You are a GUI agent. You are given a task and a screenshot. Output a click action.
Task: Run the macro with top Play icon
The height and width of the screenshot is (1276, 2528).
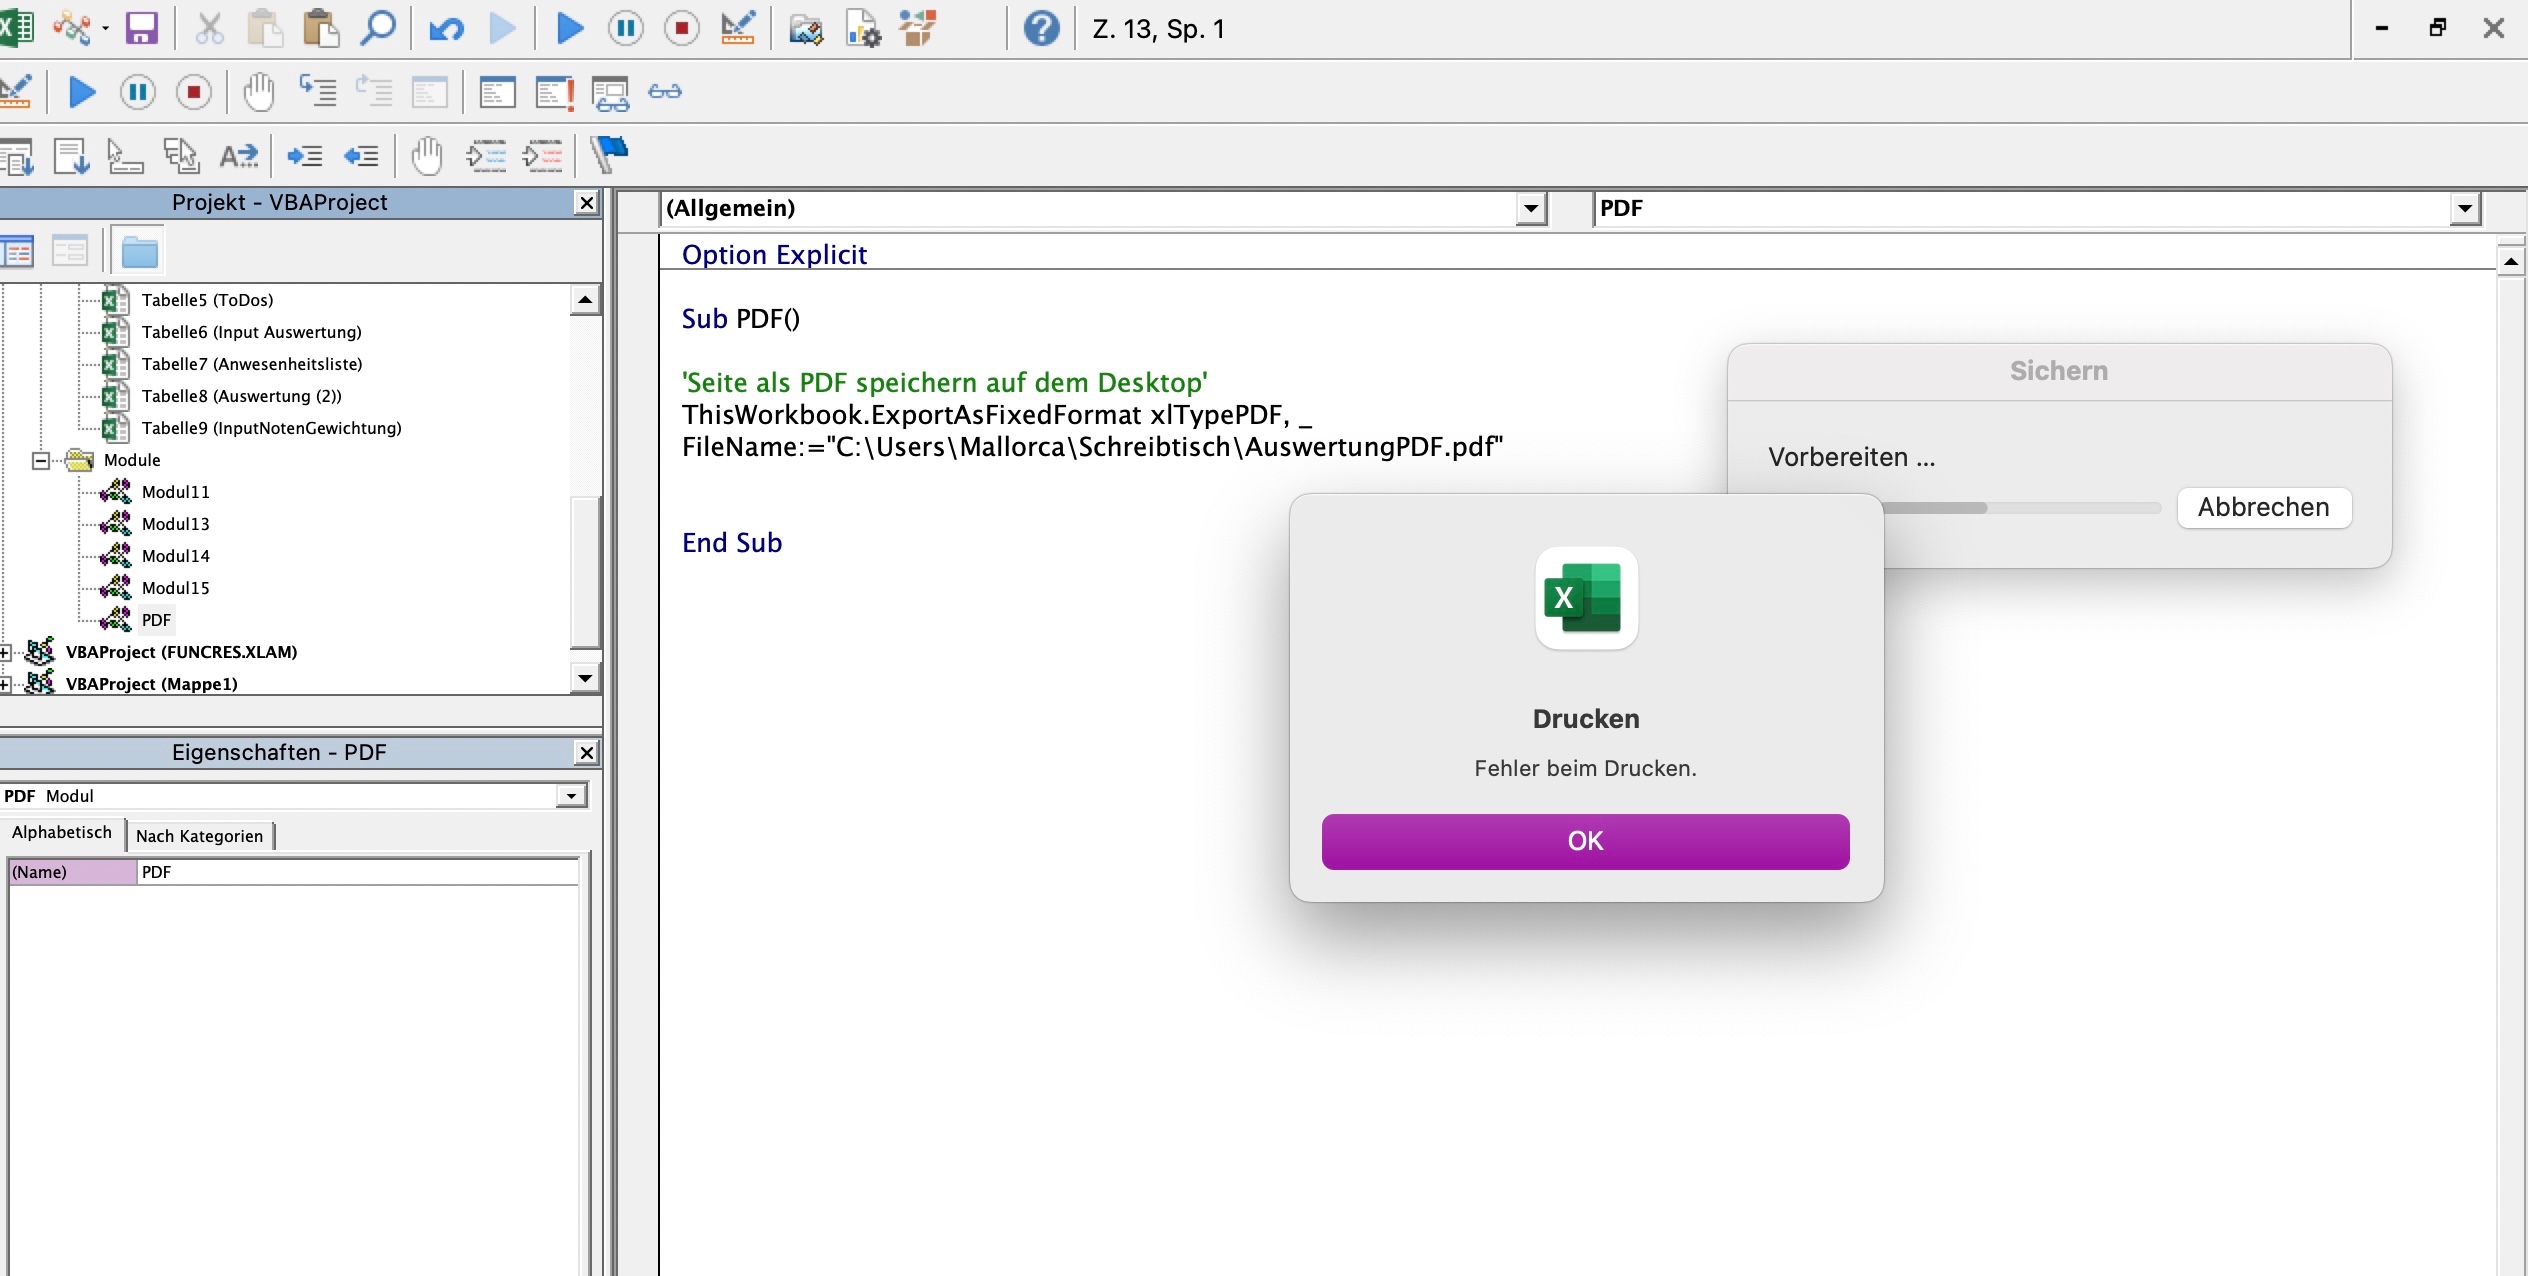569,28
